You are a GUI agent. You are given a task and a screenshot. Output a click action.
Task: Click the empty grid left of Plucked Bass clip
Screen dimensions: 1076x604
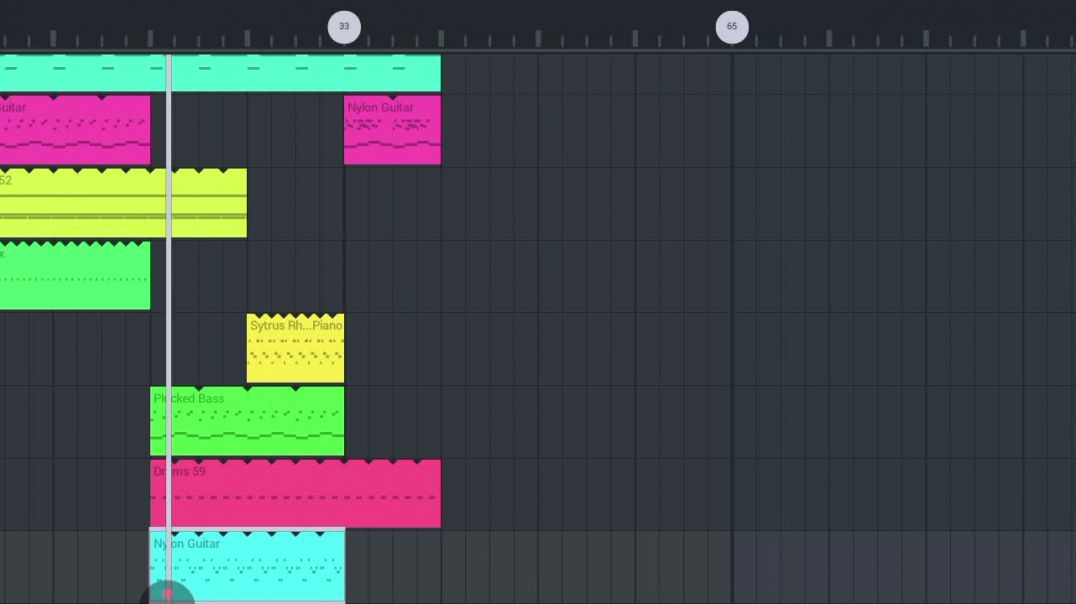point(75,422)
